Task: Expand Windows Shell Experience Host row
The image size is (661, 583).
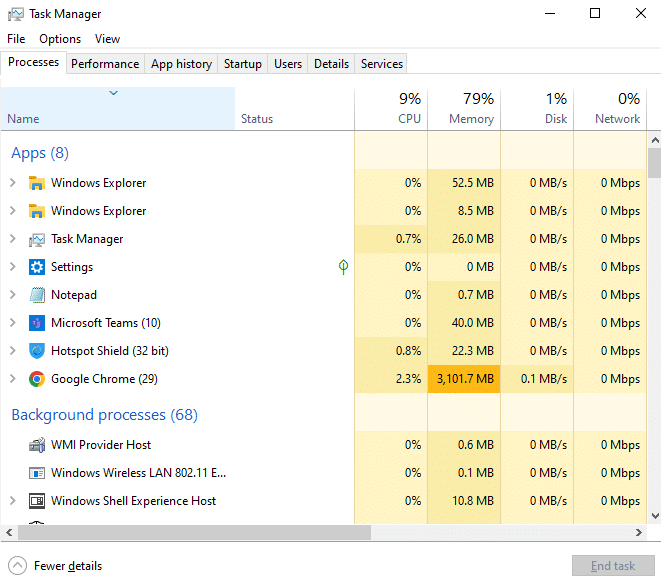Action: tap(13, 500)
